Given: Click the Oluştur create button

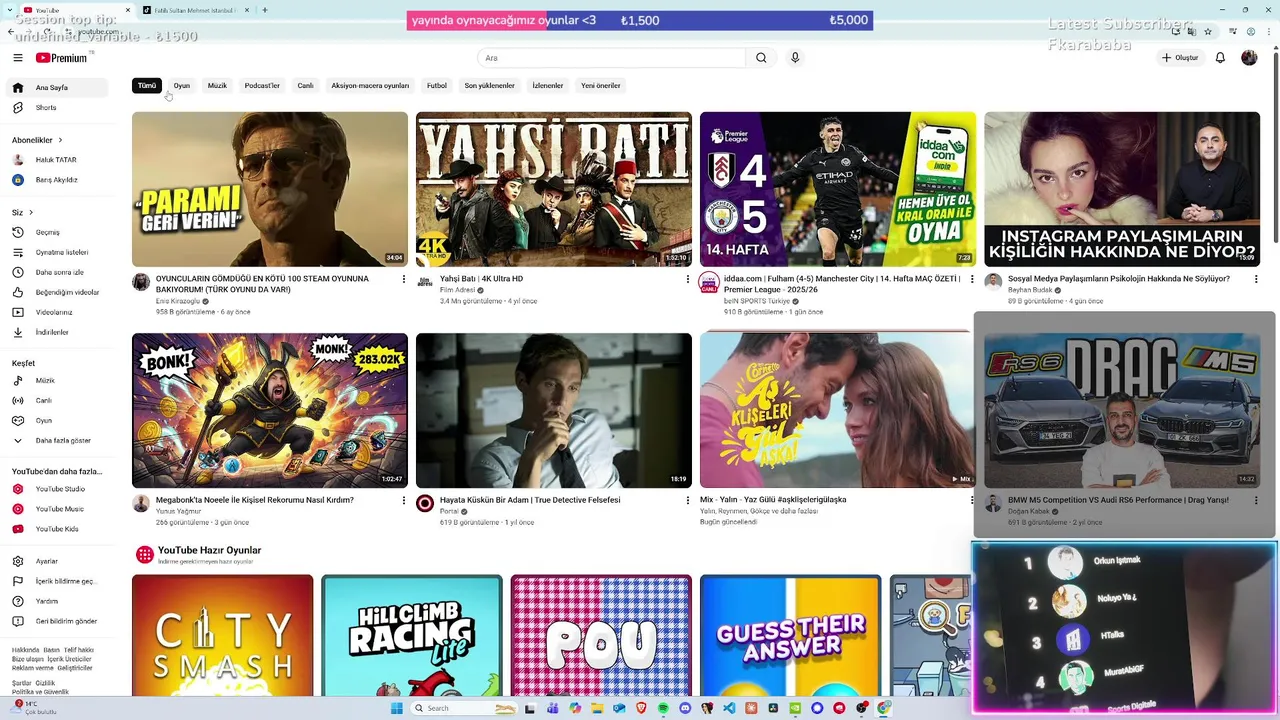Looking at the screenshot, I should click(1180, 58).
